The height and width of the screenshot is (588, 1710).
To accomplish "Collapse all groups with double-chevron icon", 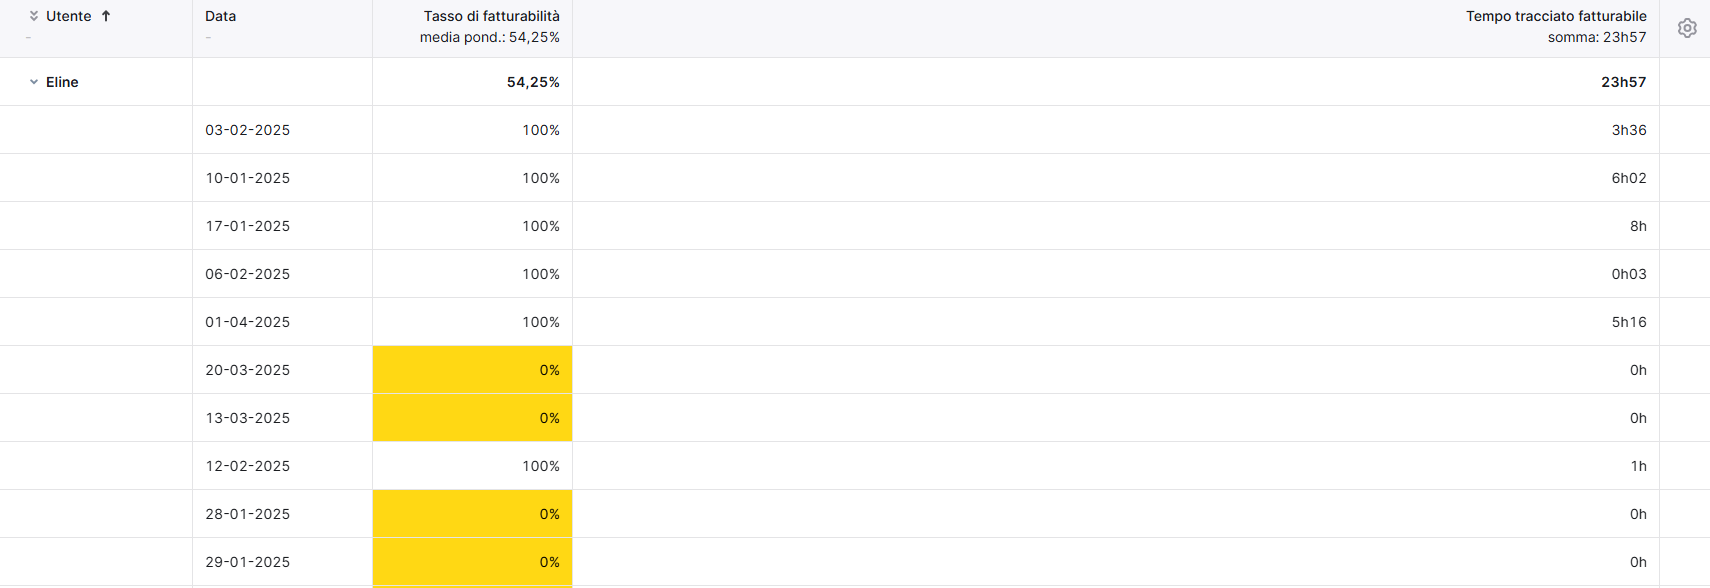I will pos(34,16).
